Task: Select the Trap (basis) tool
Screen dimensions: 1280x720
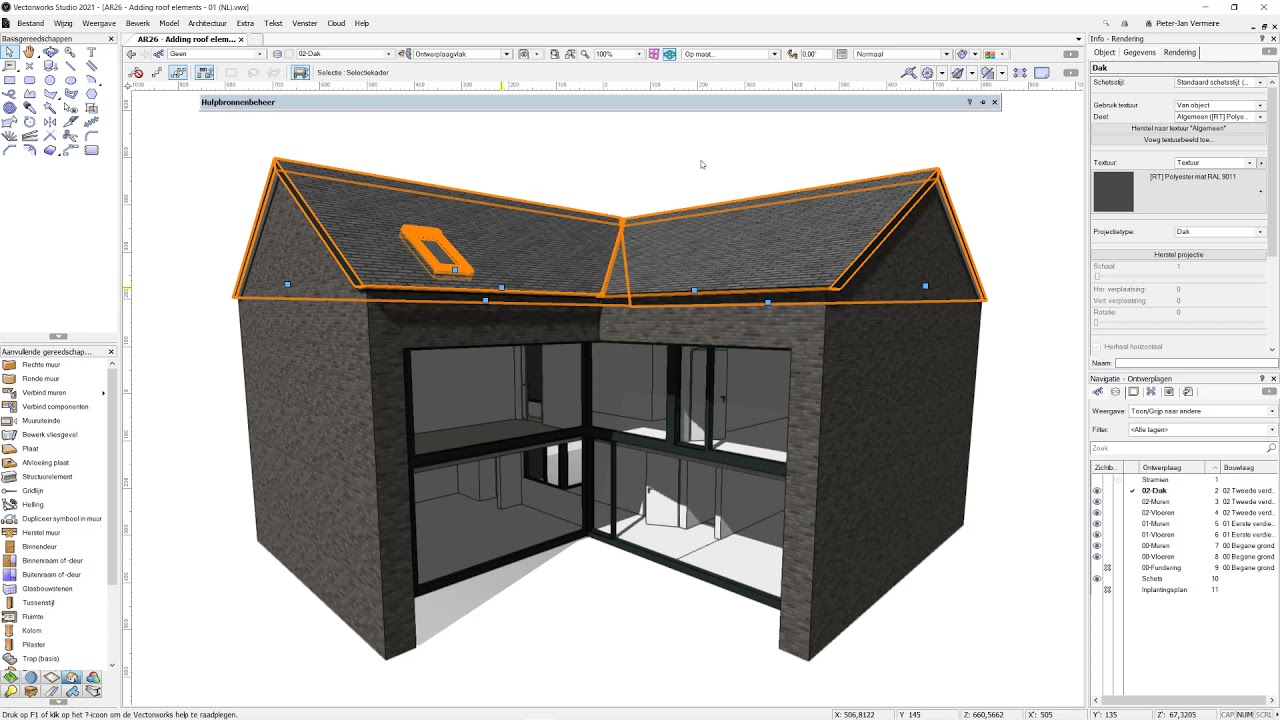Action: [x=41, y=659]
